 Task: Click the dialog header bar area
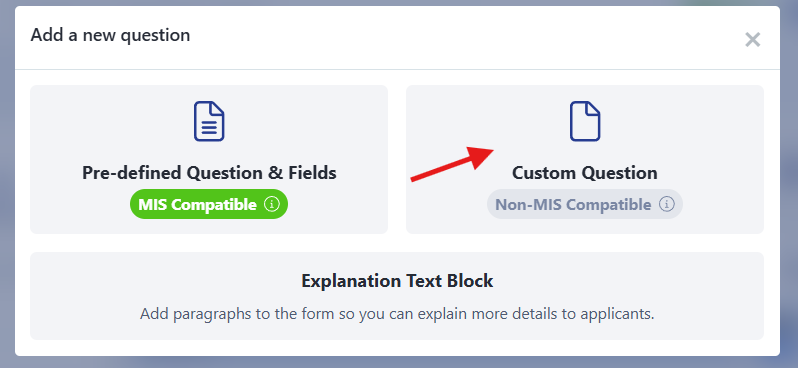[x=397, y=38]
